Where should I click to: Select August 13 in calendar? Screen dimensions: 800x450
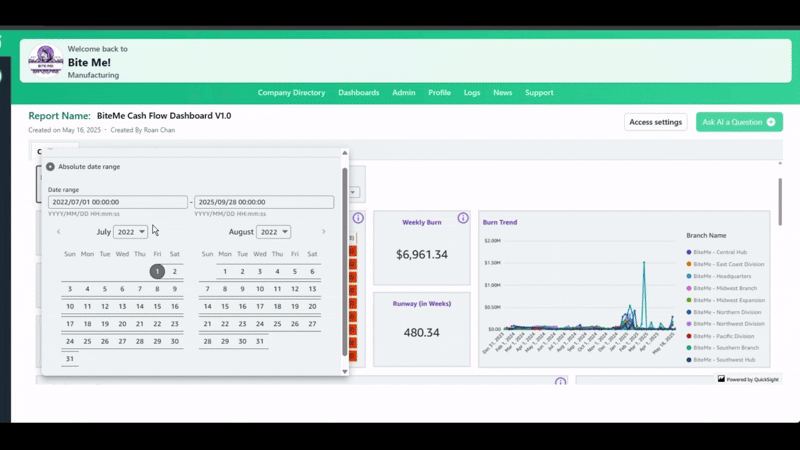(312, 289)
